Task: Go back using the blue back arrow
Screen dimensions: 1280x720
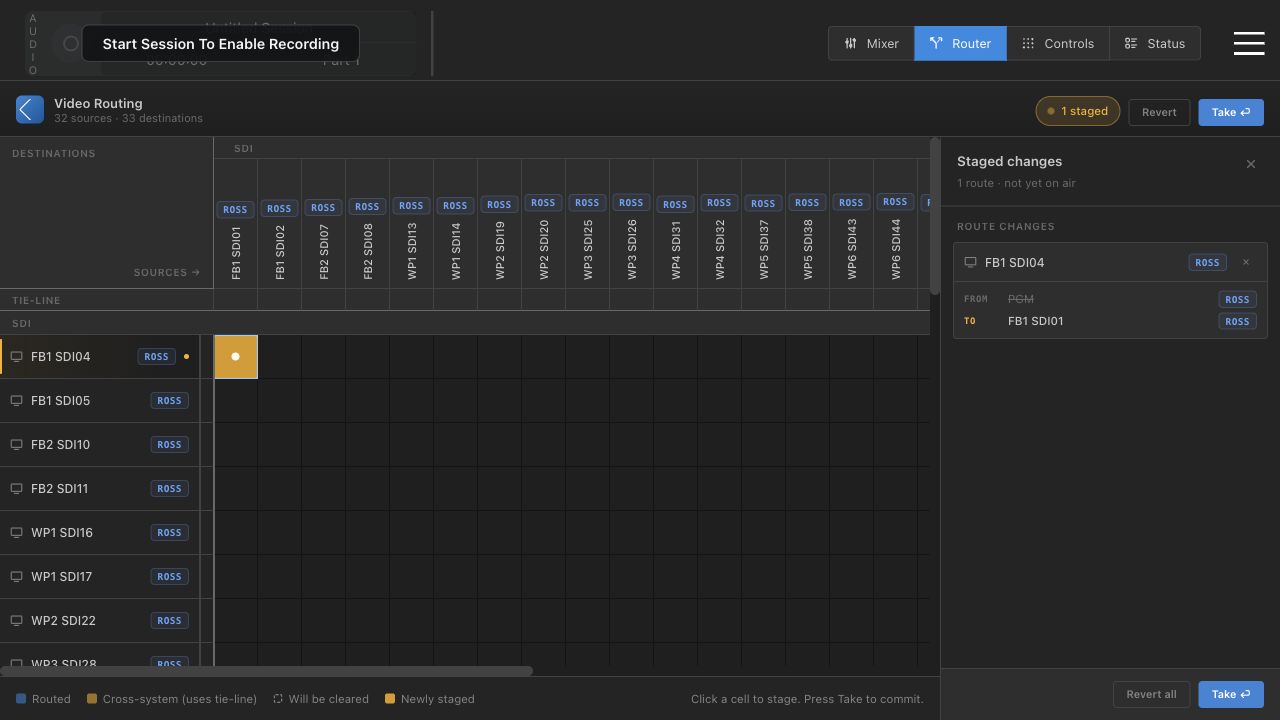Action: tap(30, 110)
